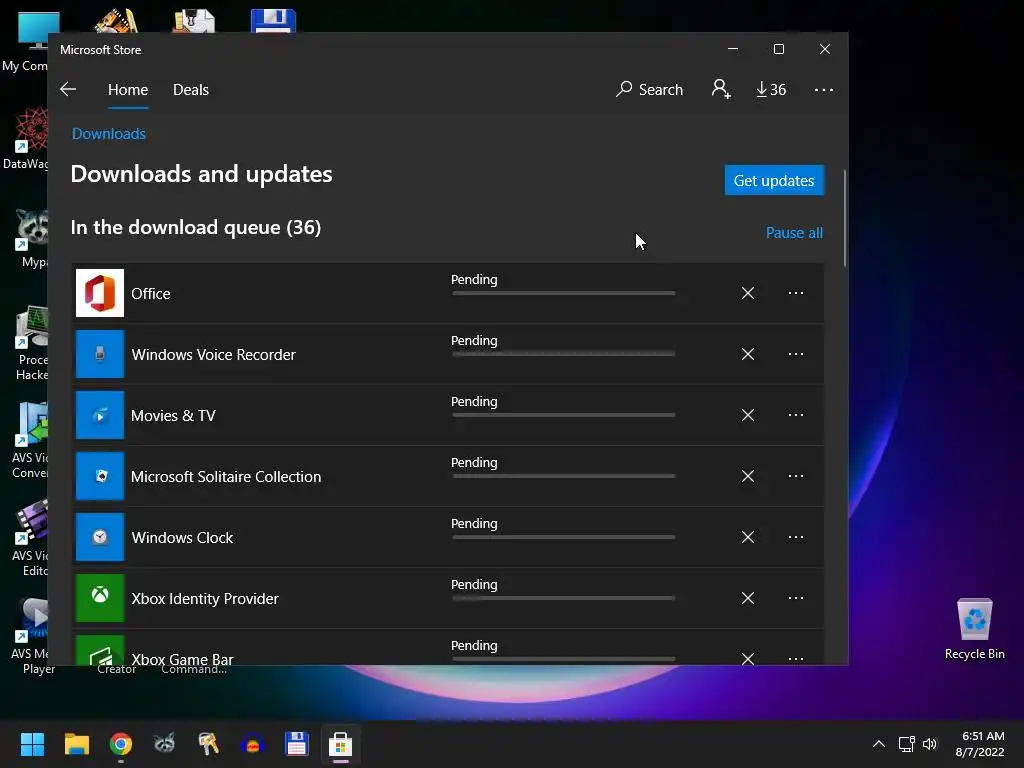Open more options for Microsoft Solitaire Collection
This screenshot has width=1024, height=768.
tap(795, 476)
